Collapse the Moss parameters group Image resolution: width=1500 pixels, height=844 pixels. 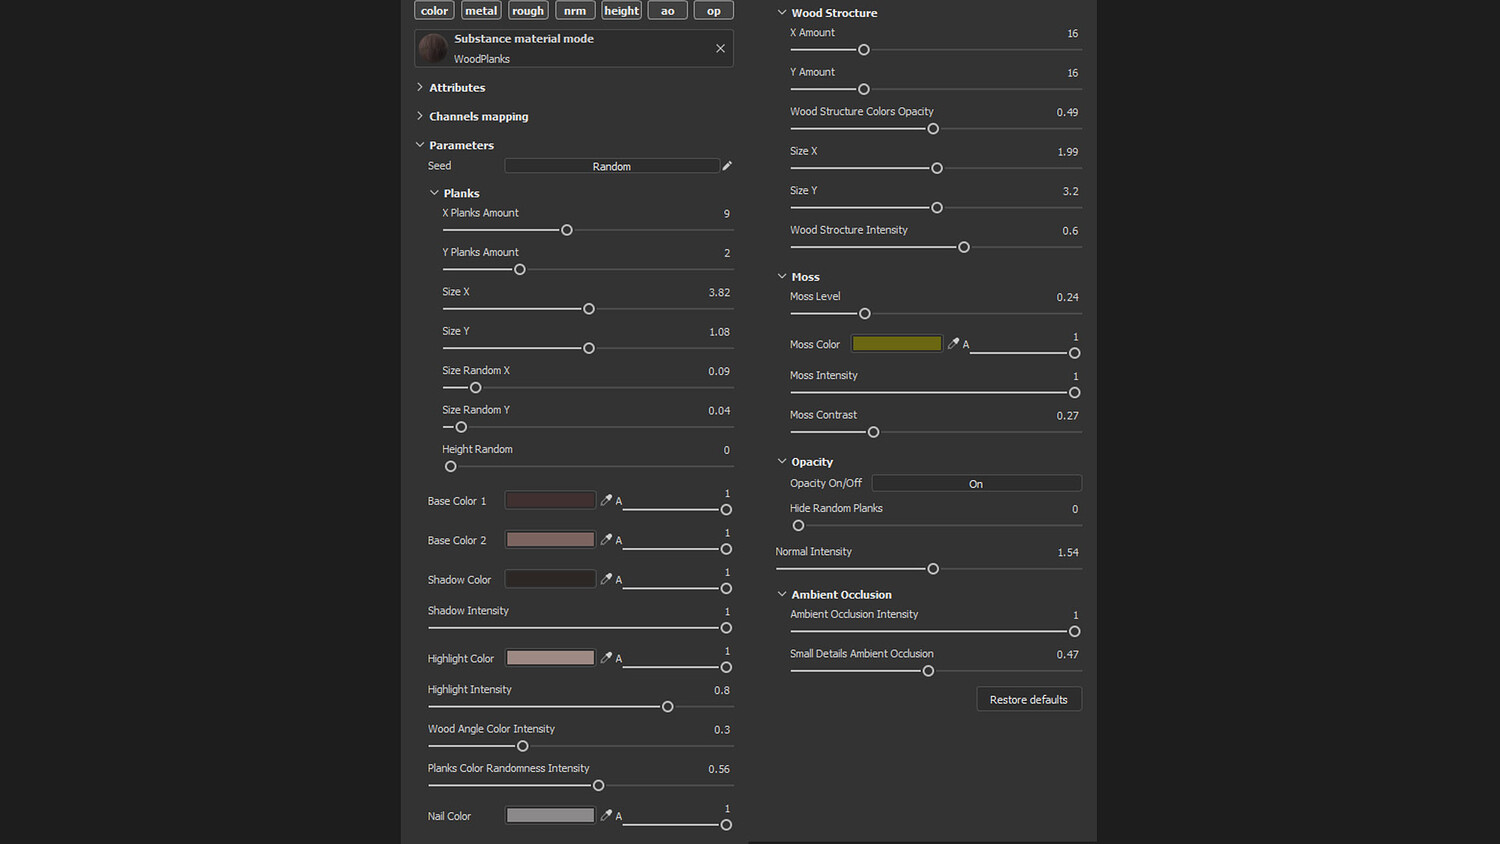coord(782,276)
